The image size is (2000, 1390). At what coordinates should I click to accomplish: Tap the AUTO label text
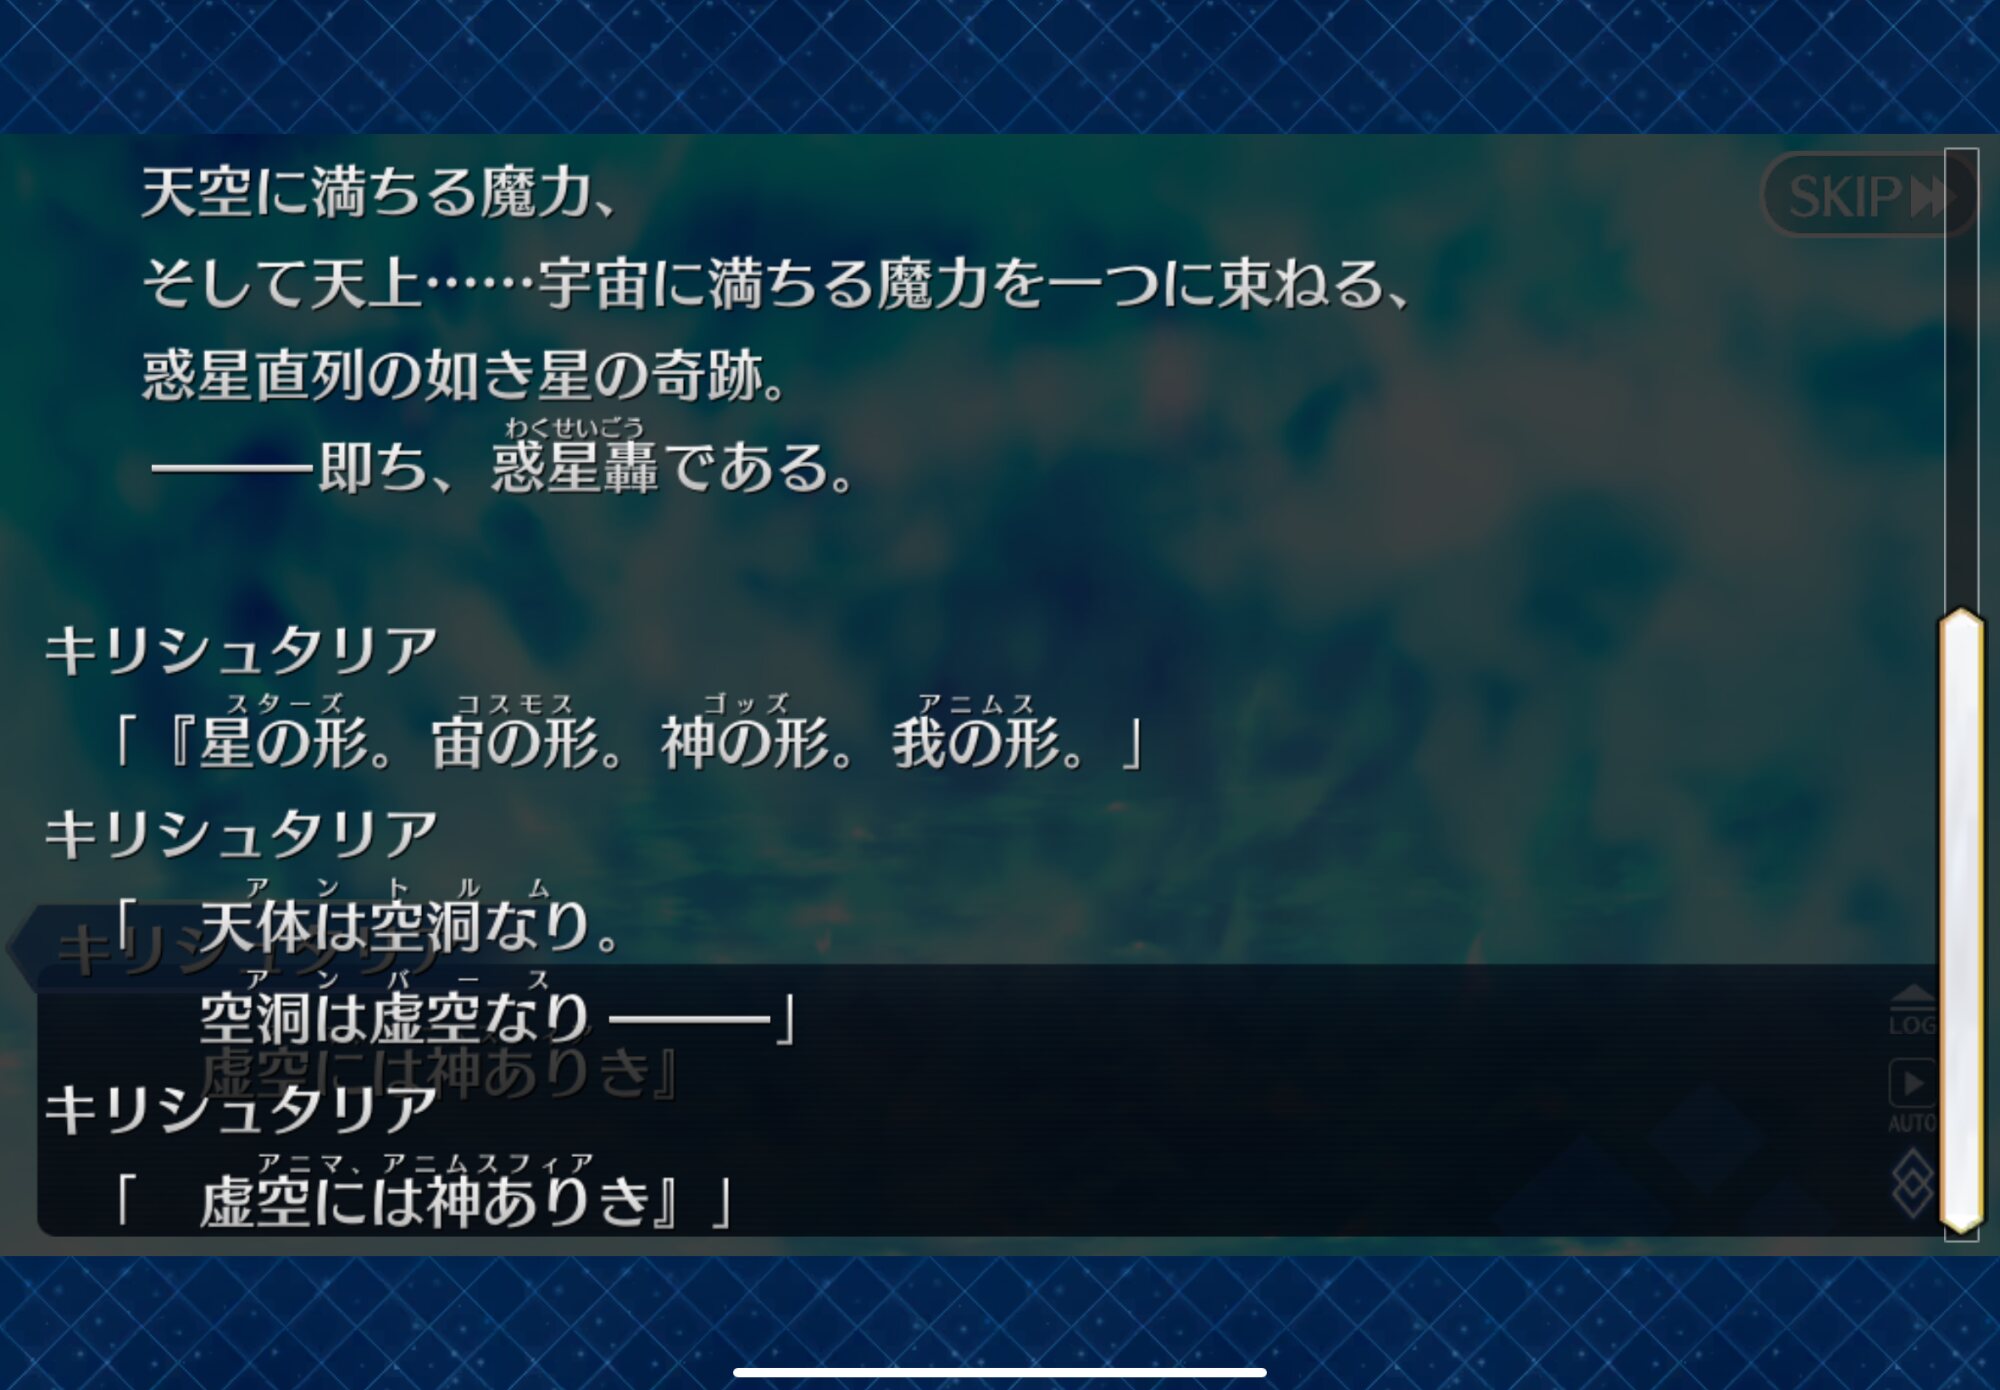(x=1912, y=1123)
